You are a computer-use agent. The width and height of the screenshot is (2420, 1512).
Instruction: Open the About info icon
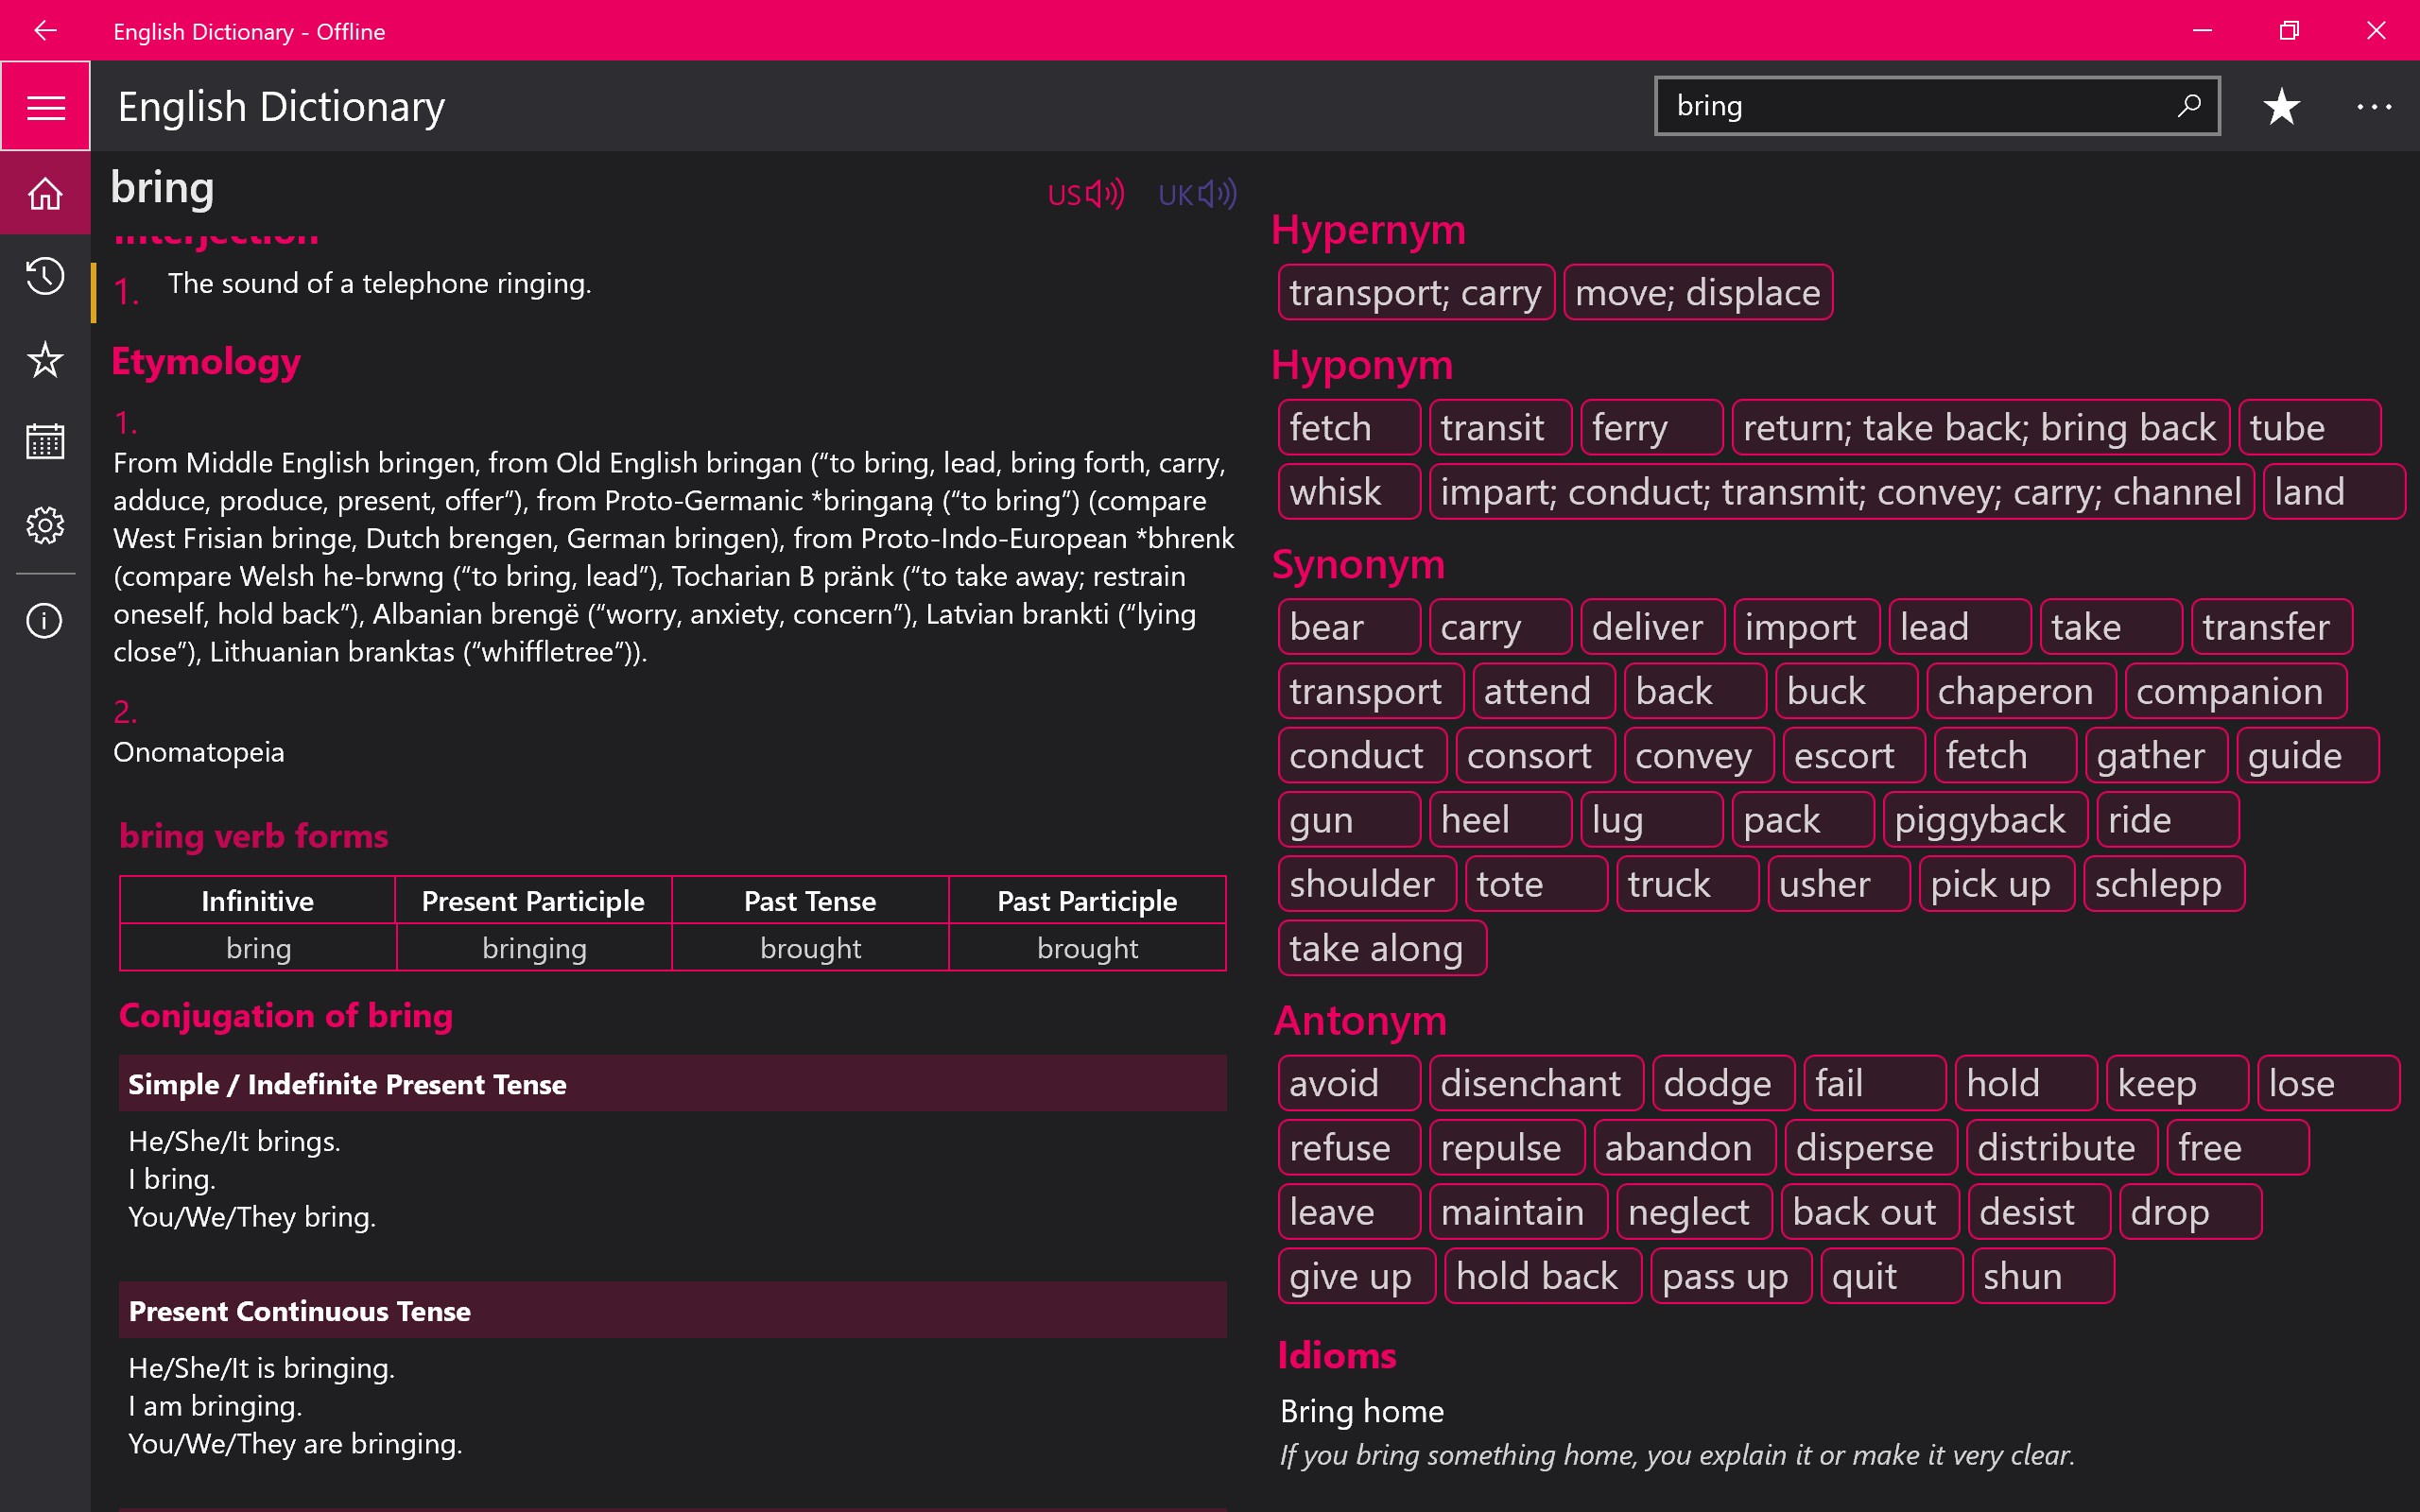click(45, 621)
